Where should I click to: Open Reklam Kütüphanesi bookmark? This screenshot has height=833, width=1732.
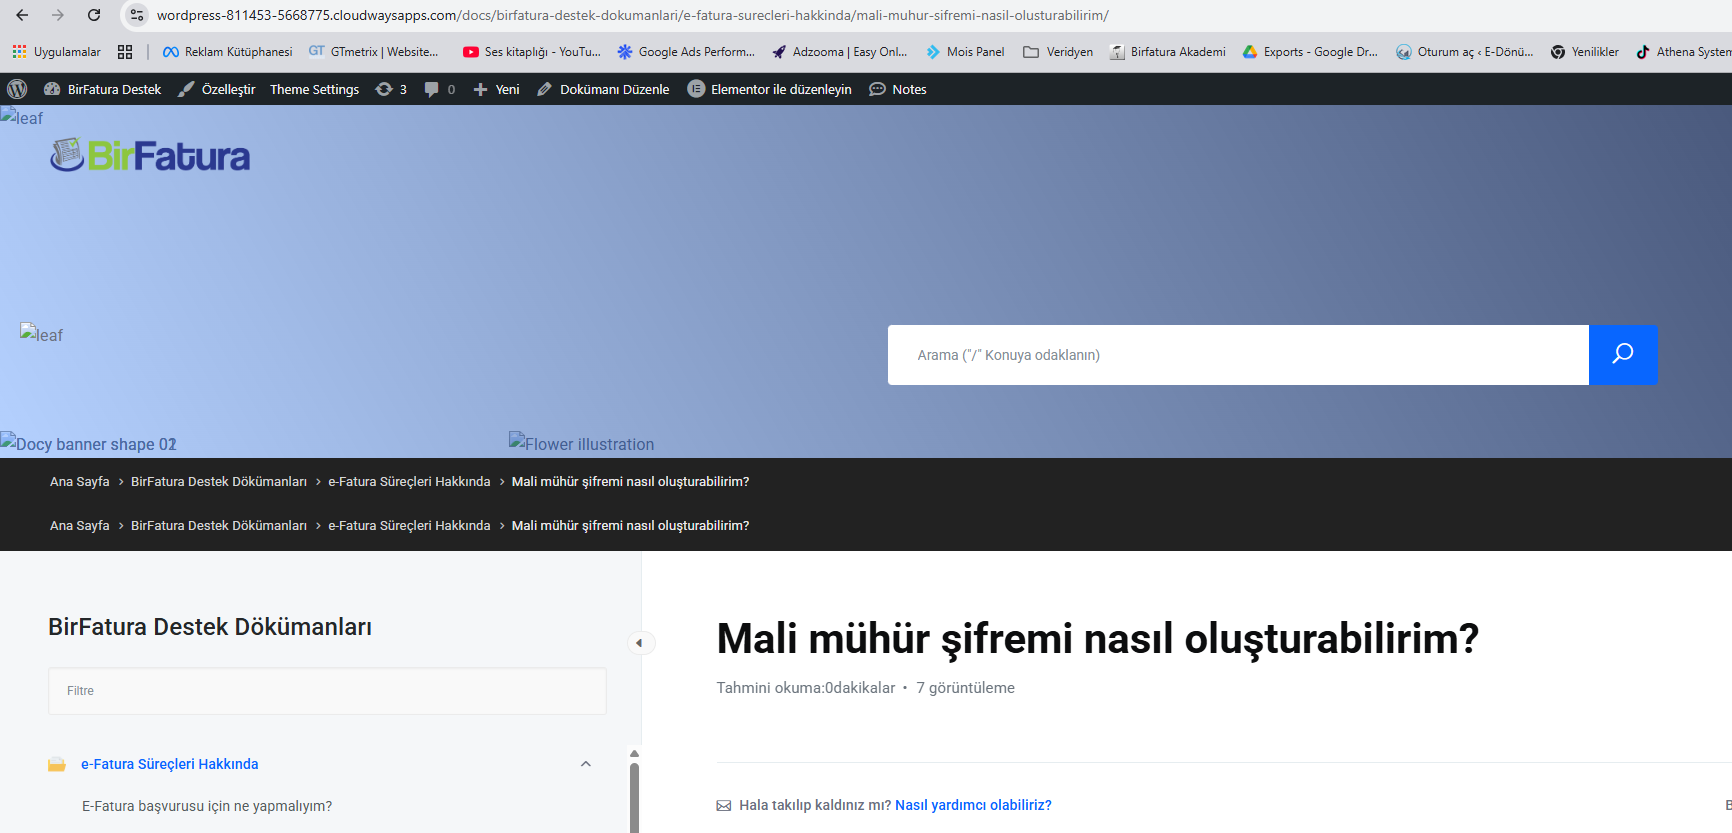tap(227, 52)
